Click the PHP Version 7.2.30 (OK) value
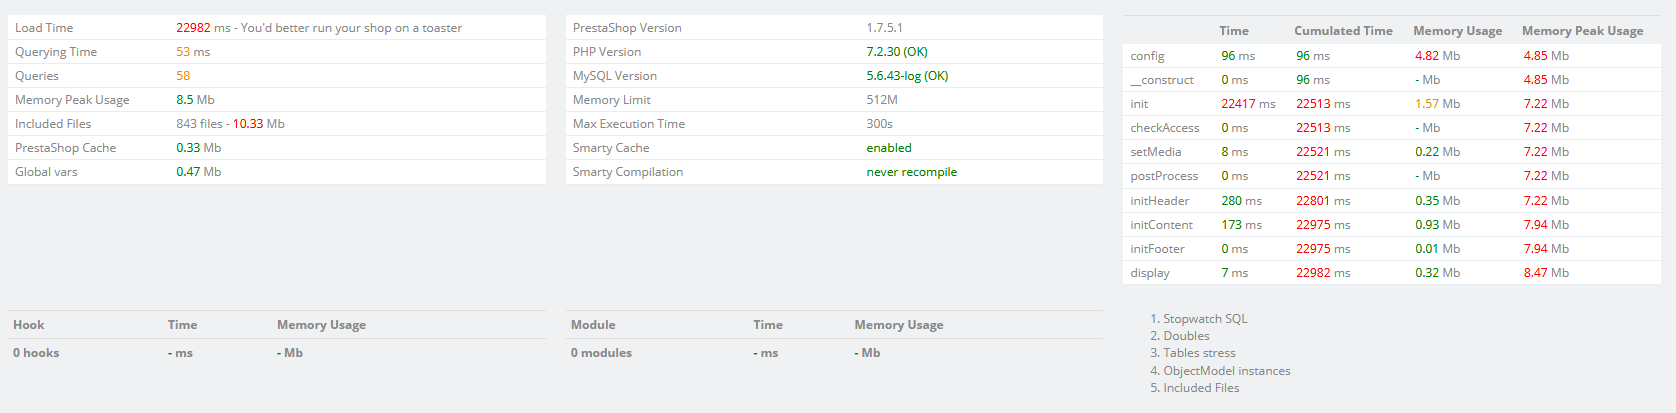This screenshot has height=413, width=1676. click(897, 52)
